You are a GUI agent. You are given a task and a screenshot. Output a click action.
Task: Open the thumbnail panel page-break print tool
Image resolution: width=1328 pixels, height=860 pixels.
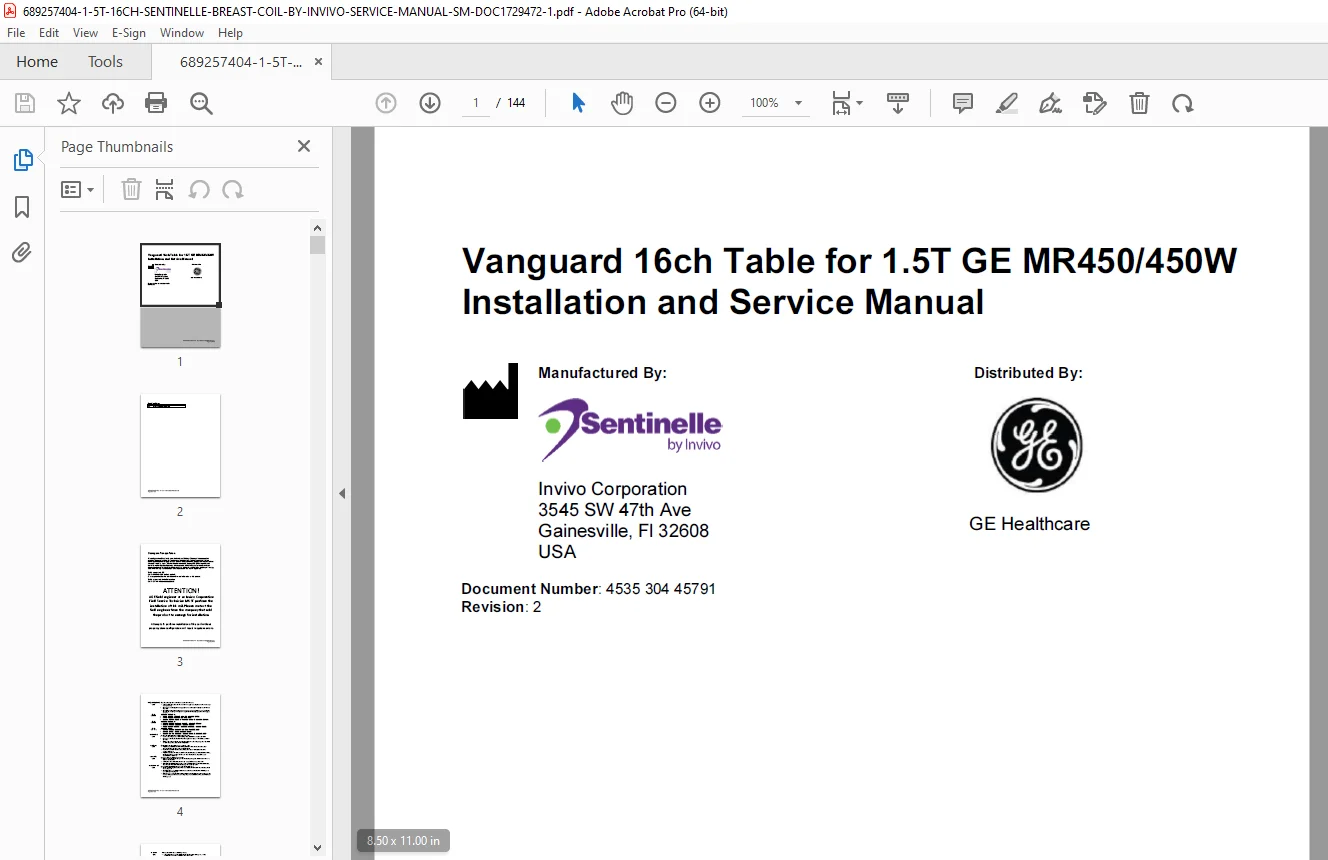coord(165,189)
